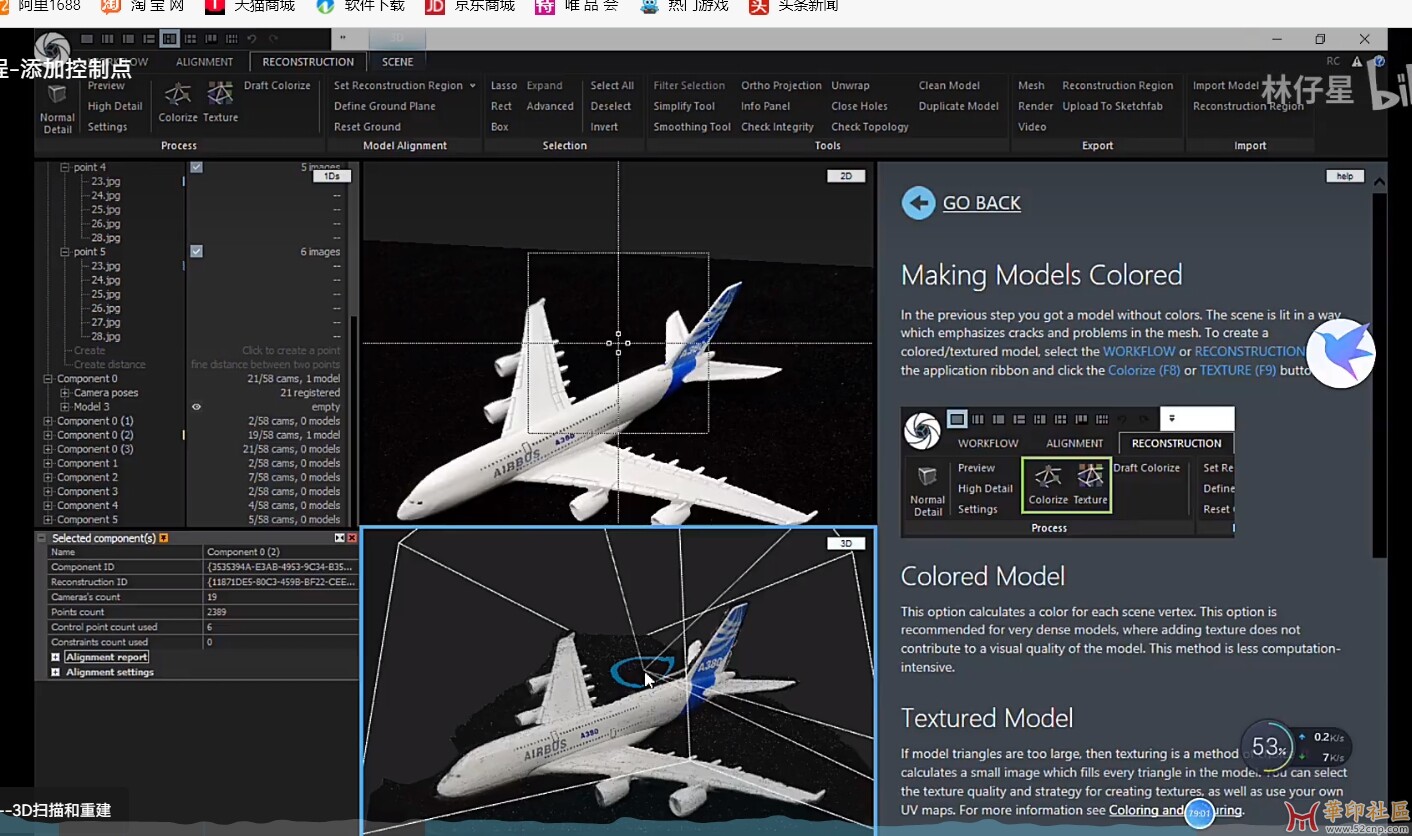Collapse the point 4 tree node
Viewport: 1412px width, 836px height.
coord(64,167)
